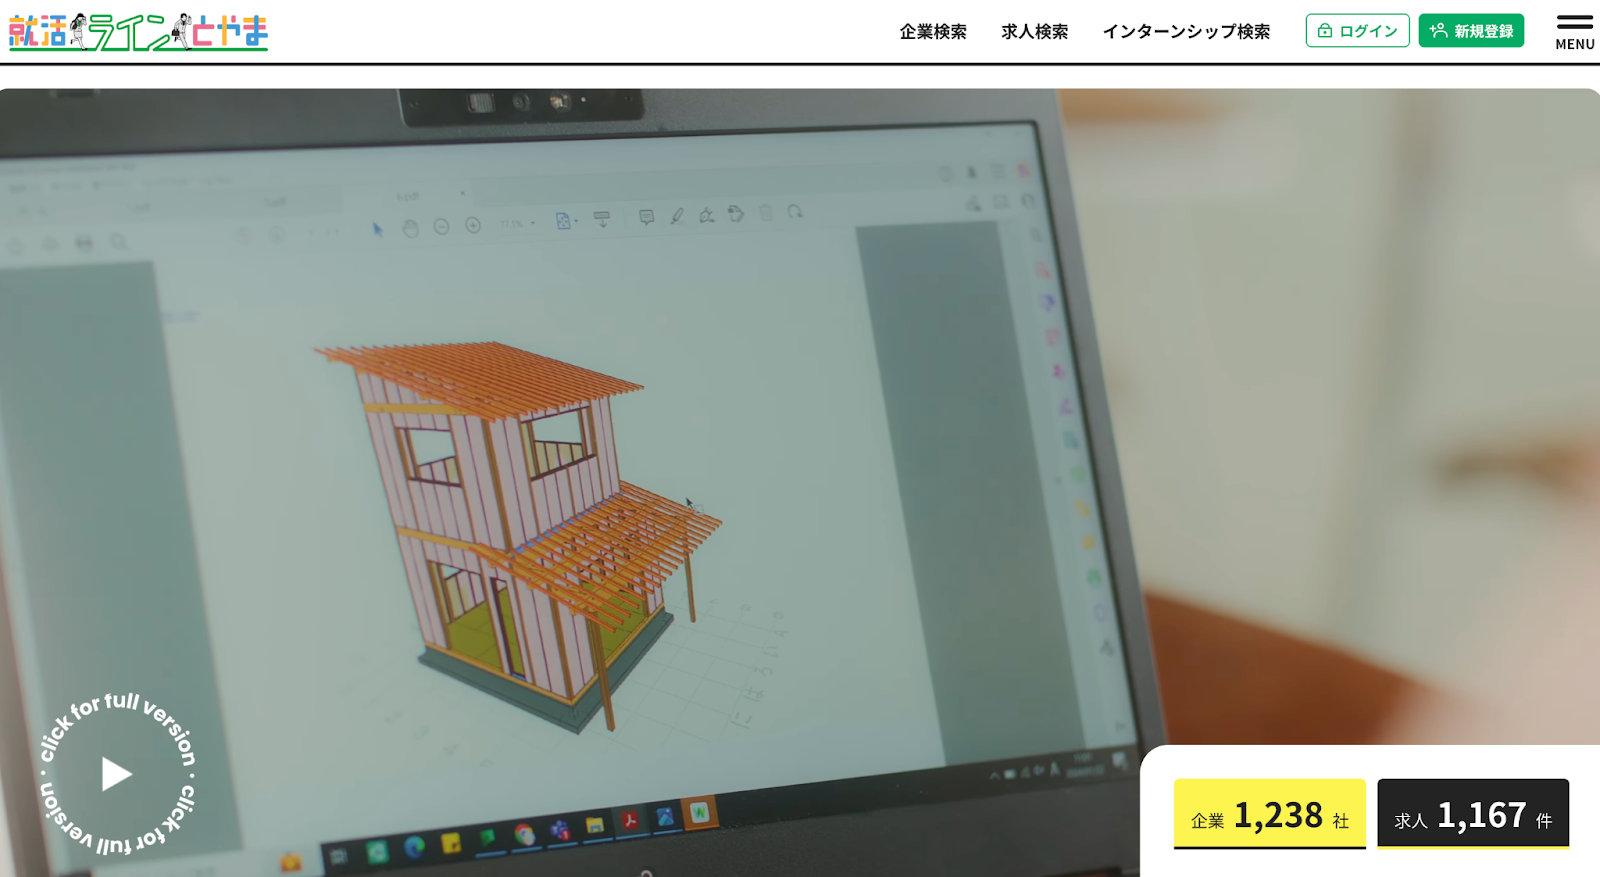Click the 就活ラインとやま site logo

click(x=138, y=32)
